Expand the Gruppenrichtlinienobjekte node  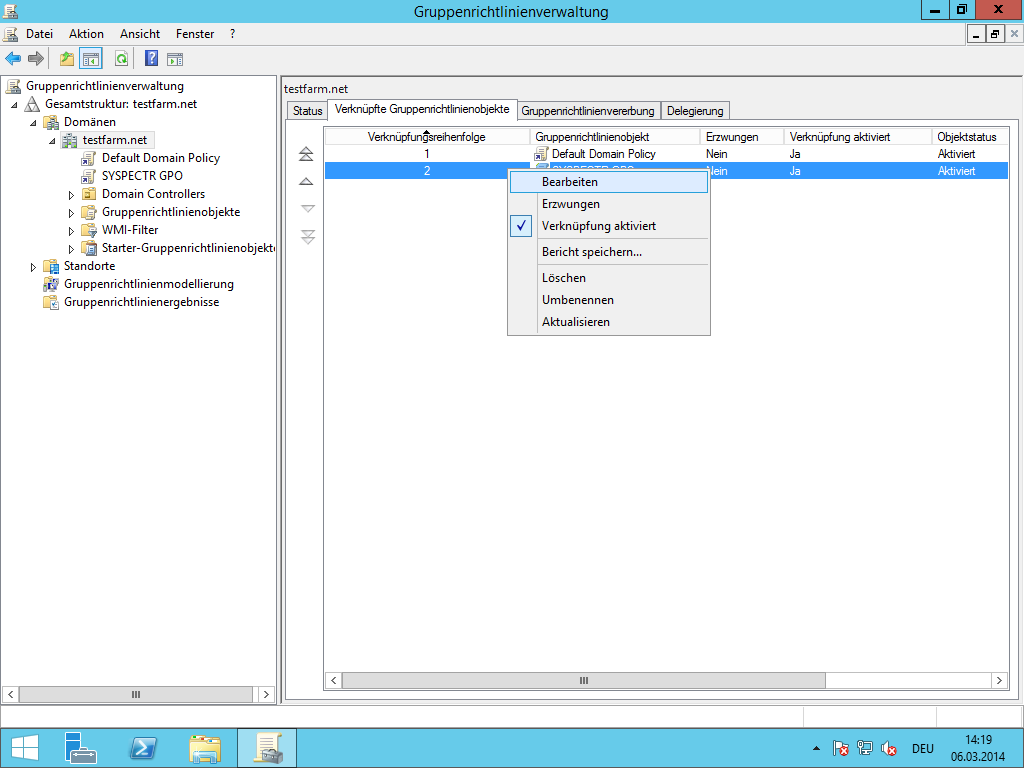[71, 213]
